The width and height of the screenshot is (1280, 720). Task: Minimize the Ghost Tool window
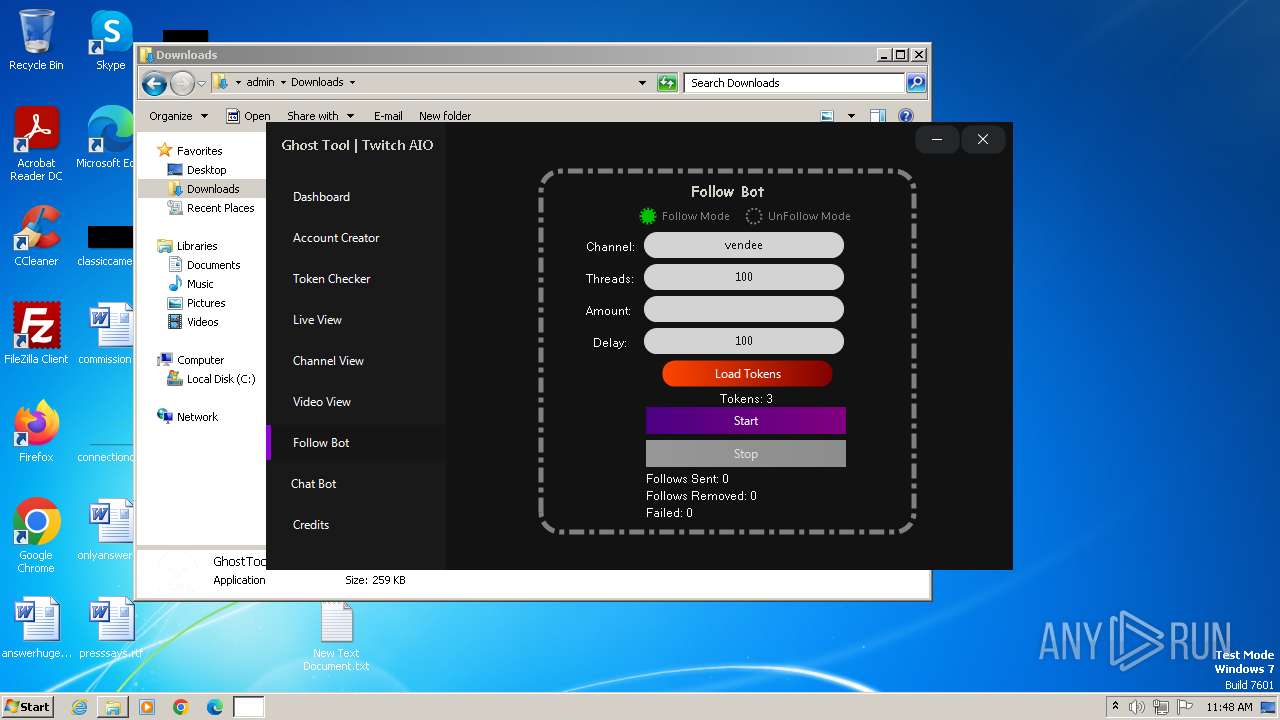click(x=937, y=140)
